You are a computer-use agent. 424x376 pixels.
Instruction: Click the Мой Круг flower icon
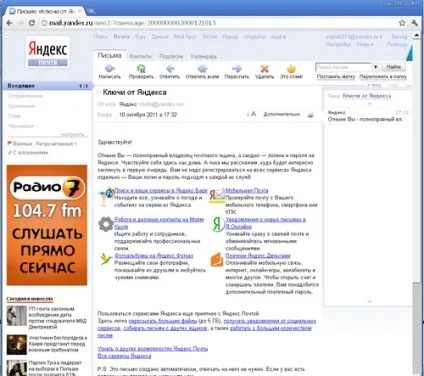click(x=106, y=224)
